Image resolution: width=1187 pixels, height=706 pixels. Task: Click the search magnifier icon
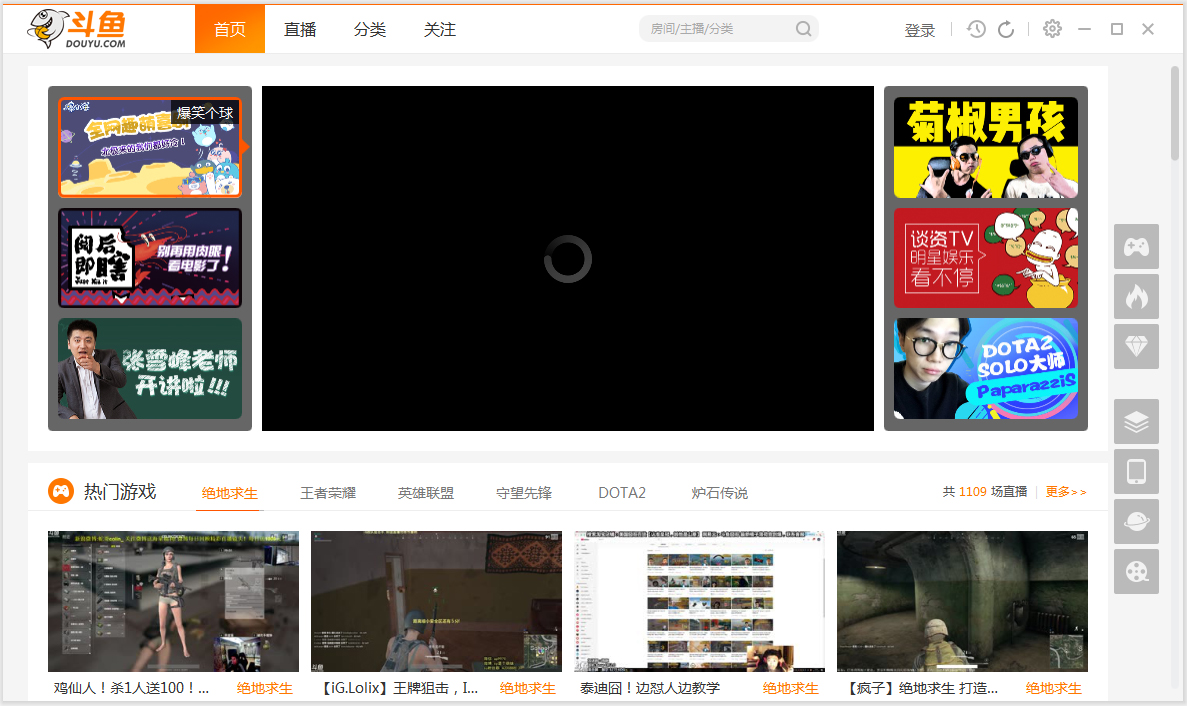[803, 29]
